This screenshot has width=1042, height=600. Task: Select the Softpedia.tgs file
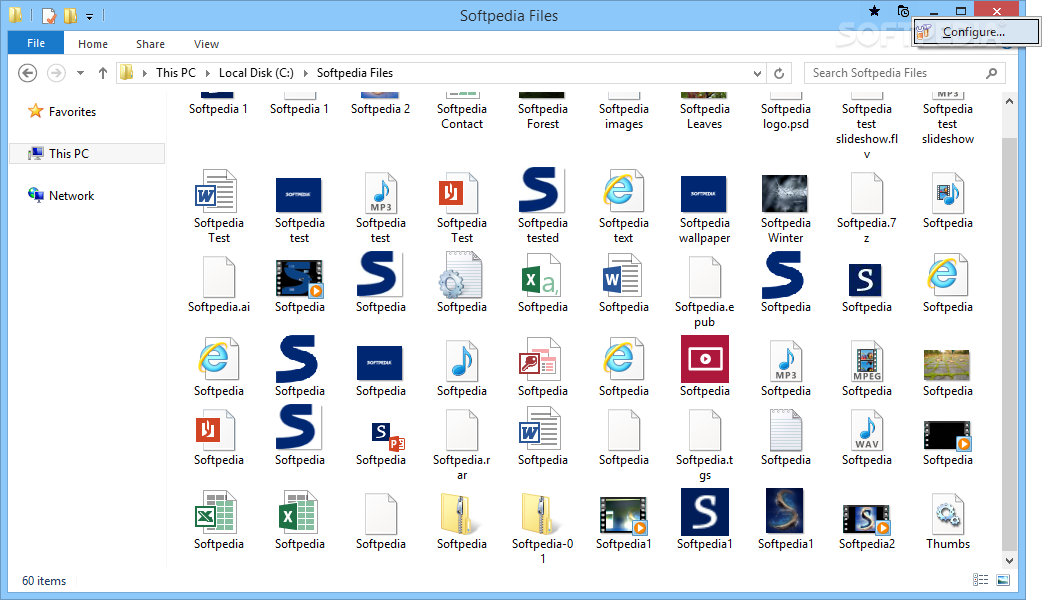coord(704,445)
